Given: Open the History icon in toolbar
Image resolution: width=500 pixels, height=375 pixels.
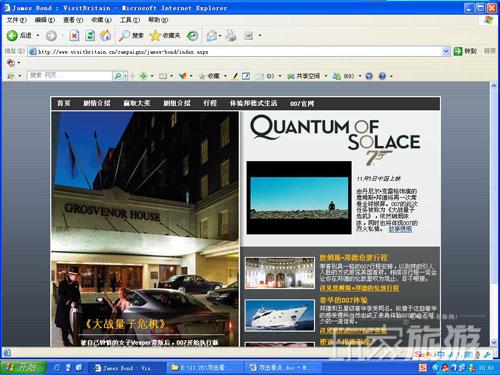Looking at the screenshot, I should click(x=192, y=36).
